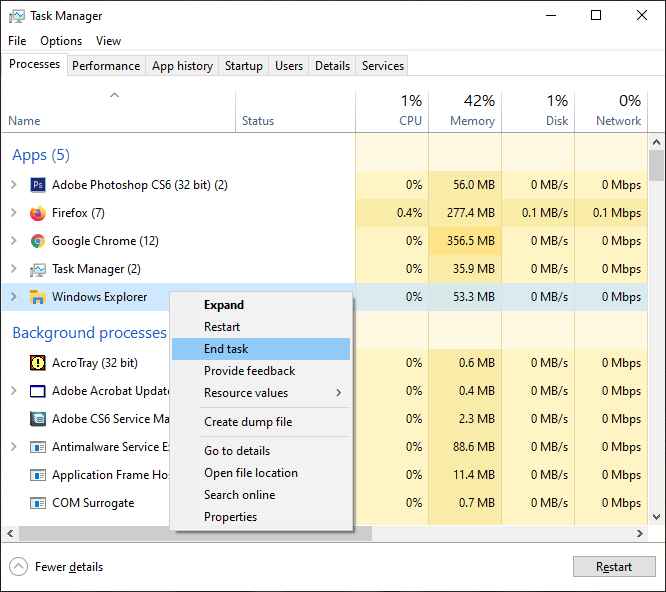
Task: Switch to the App history tab
Action: click(182, 66)
